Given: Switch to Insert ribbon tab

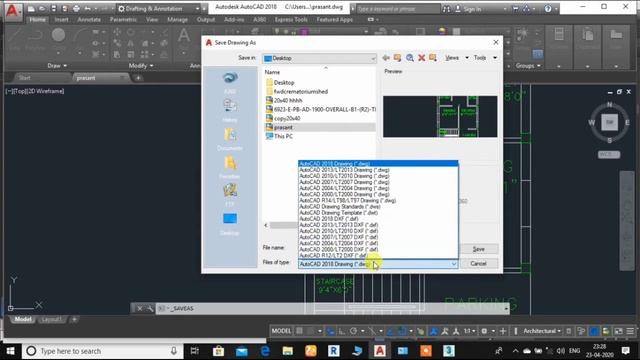Looking at the screenshot, I should point(61,19).
